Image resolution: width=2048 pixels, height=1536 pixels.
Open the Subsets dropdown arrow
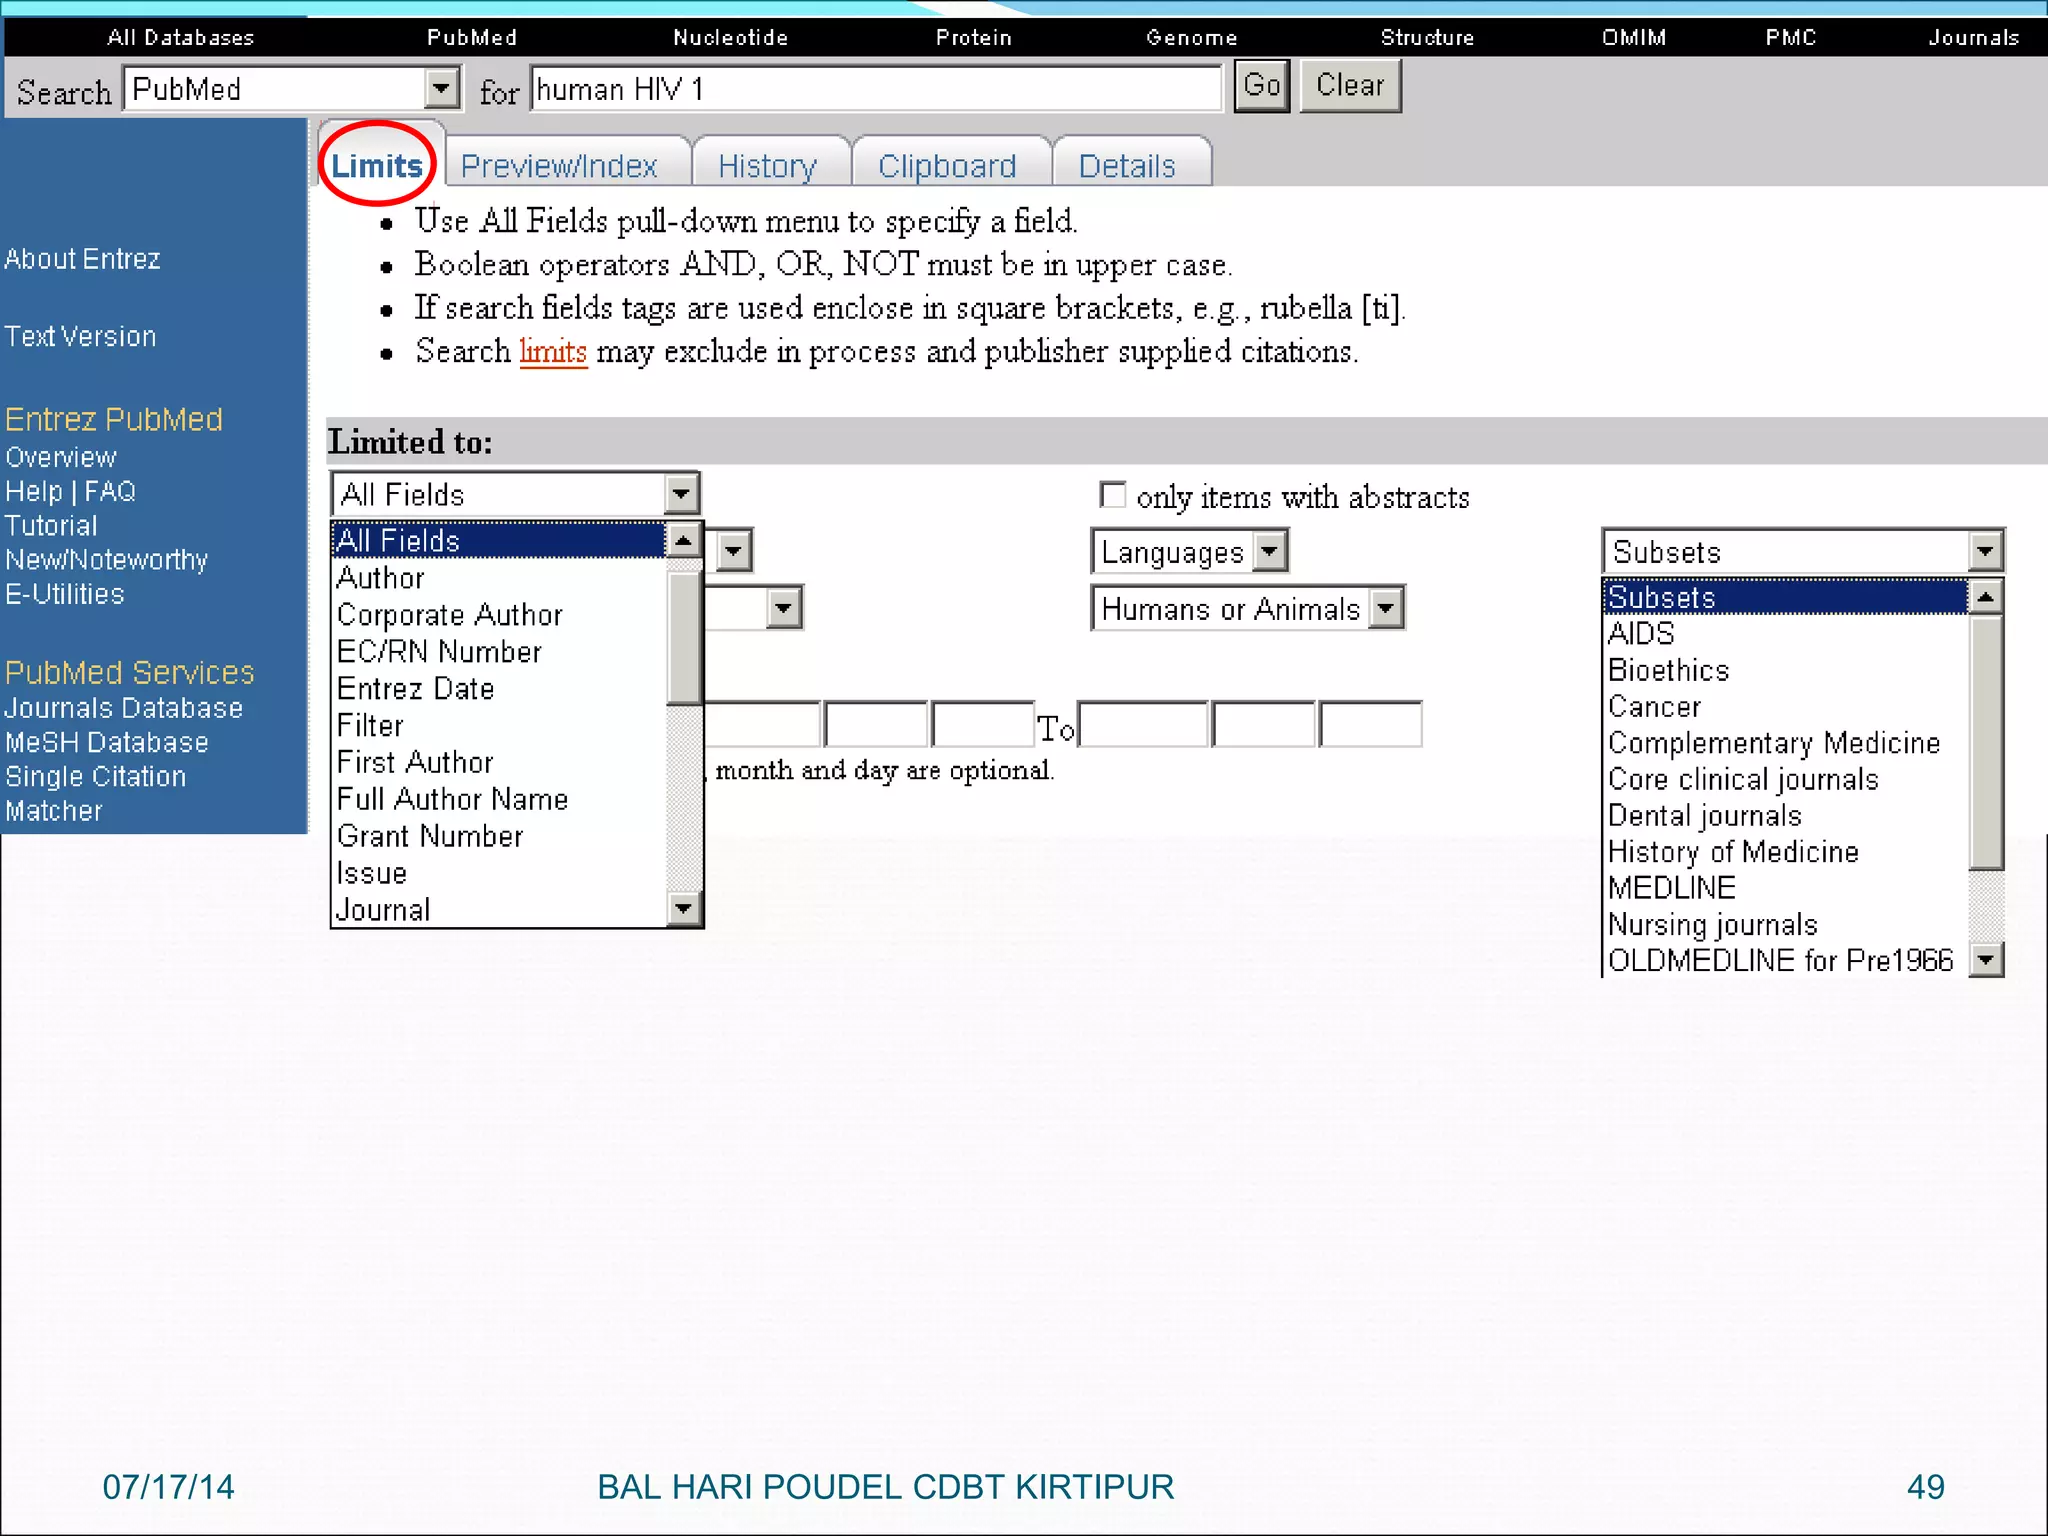(x=1984, y=551)
